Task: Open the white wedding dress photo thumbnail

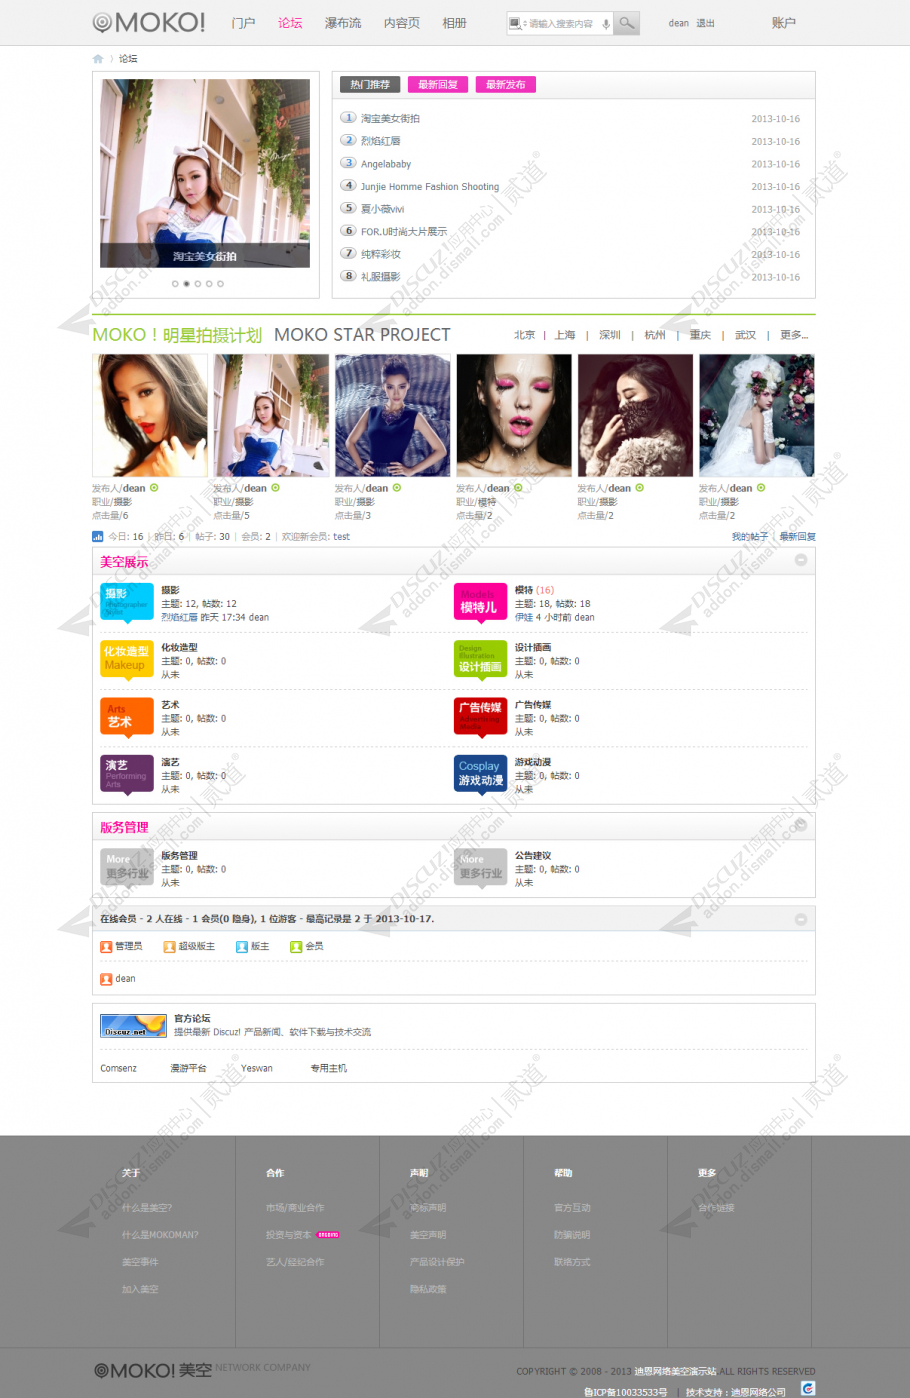Action: (x=757, y=415)
